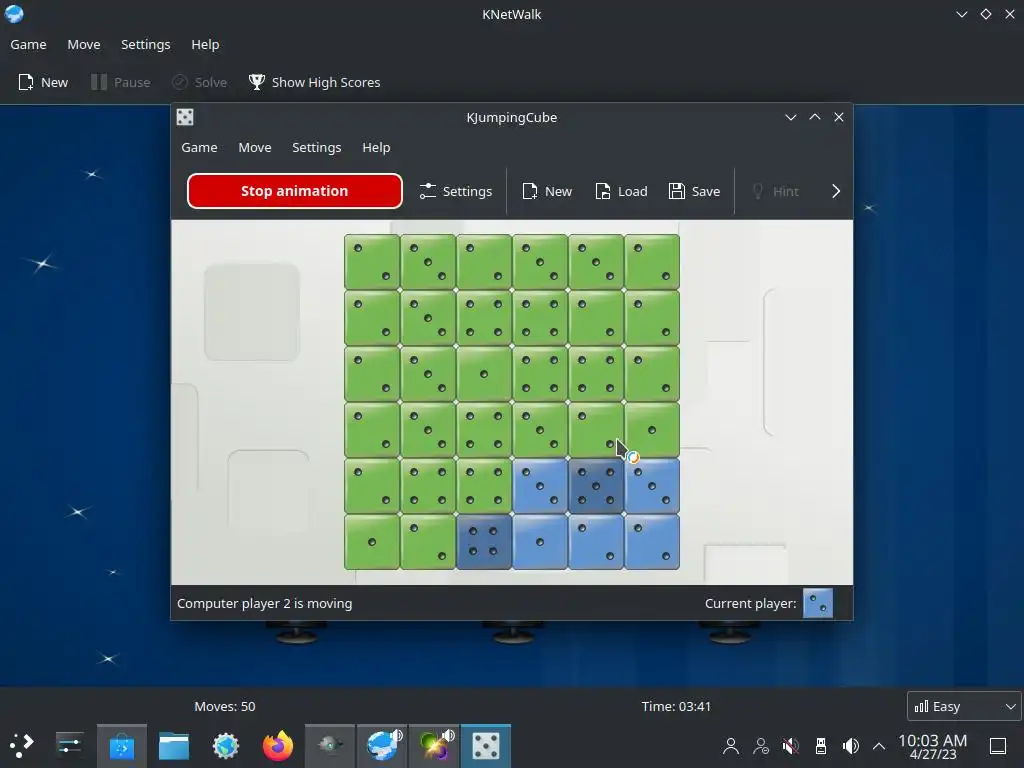Click the user account tray icon
This screenshot has width=1024, height=768.
click(731, 746)
